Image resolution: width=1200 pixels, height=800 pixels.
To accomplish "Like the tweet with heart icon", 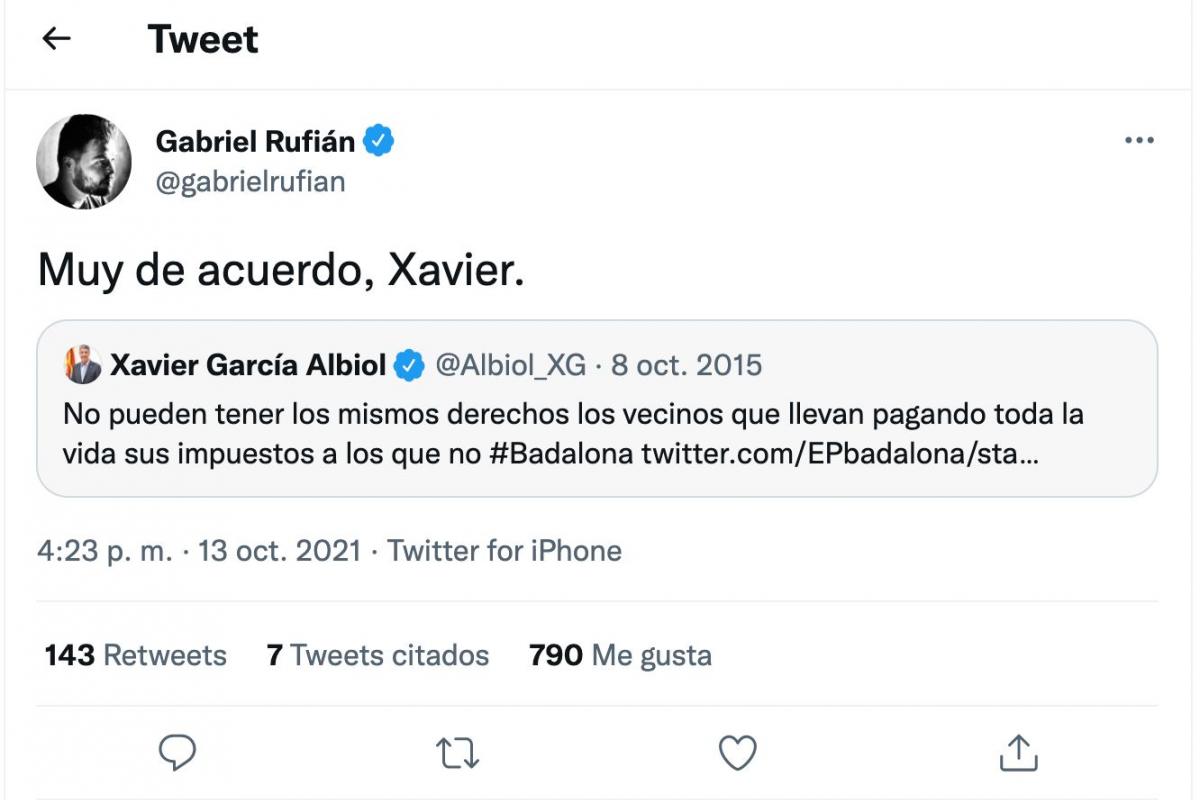I will point(738,753).
